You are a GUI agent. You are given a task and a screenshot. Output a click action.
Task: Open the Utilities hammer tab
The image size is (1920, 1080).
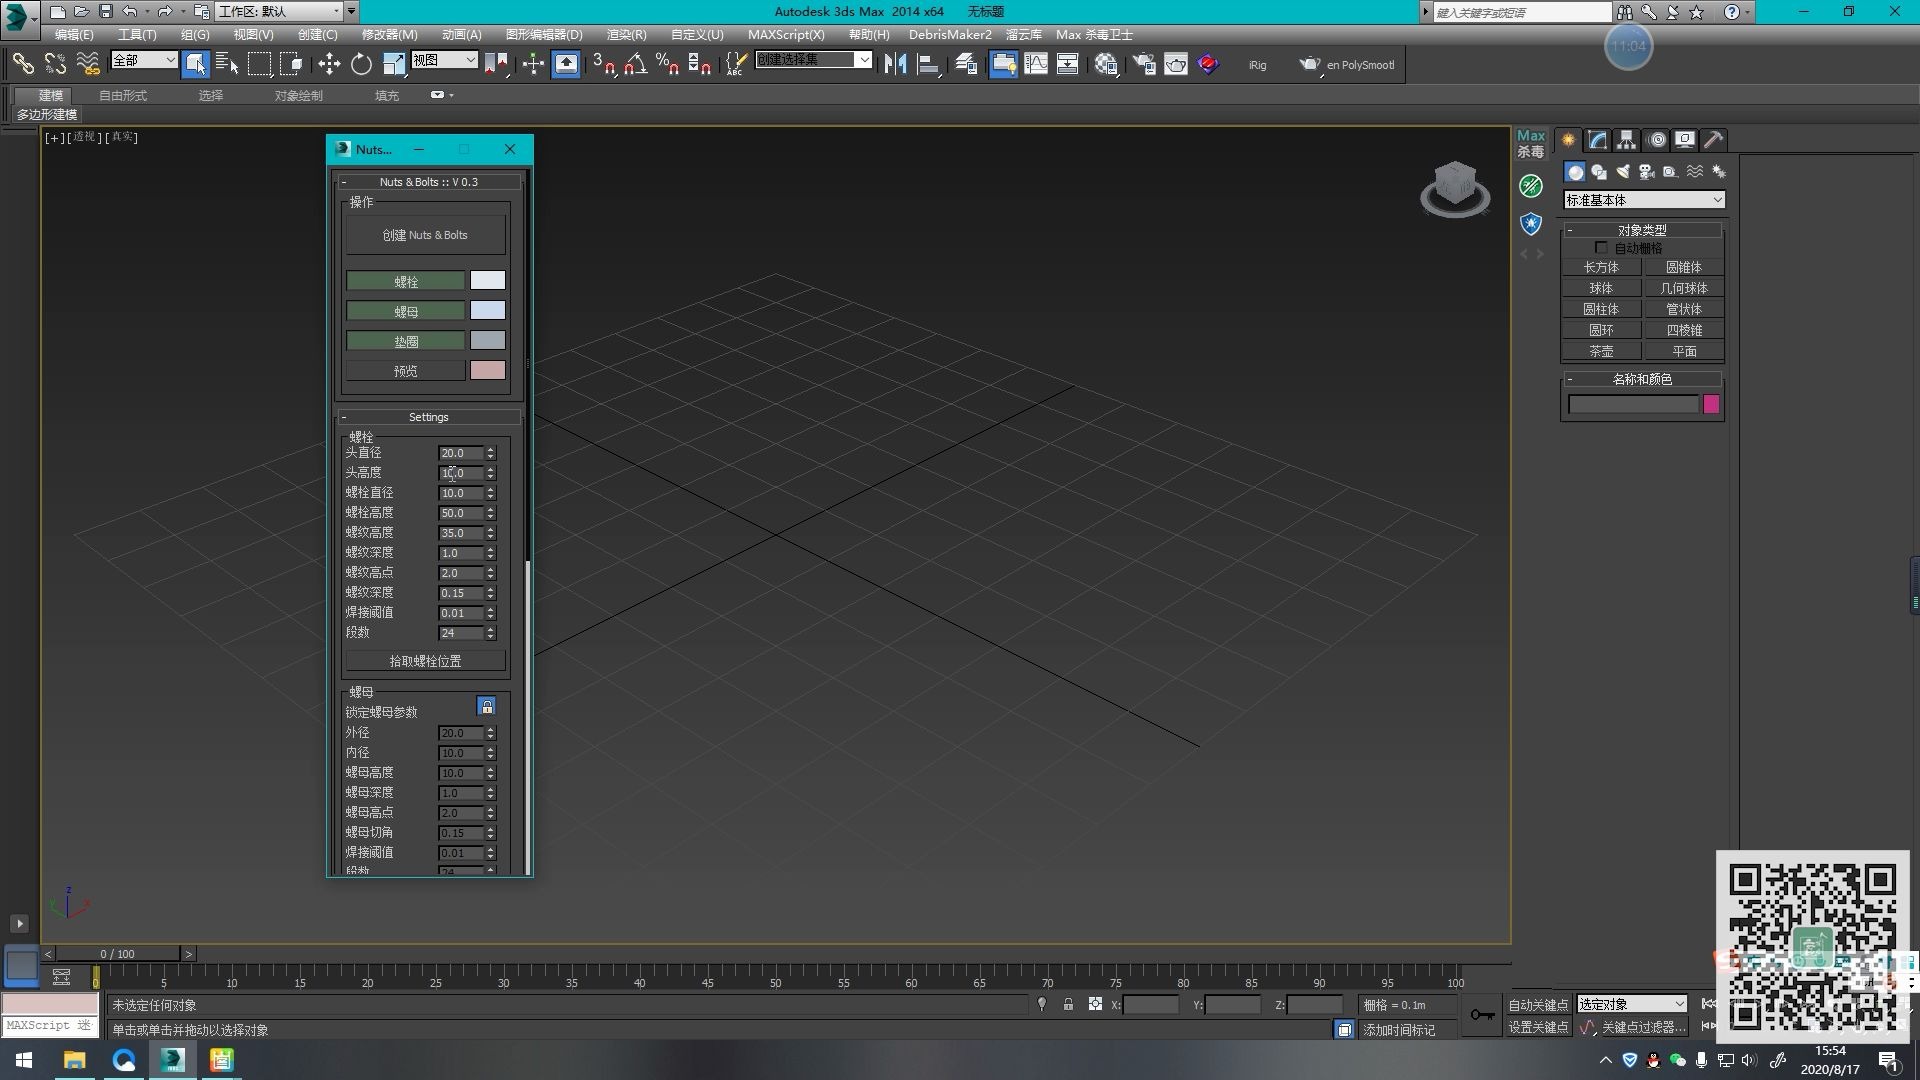[1714, 140]
